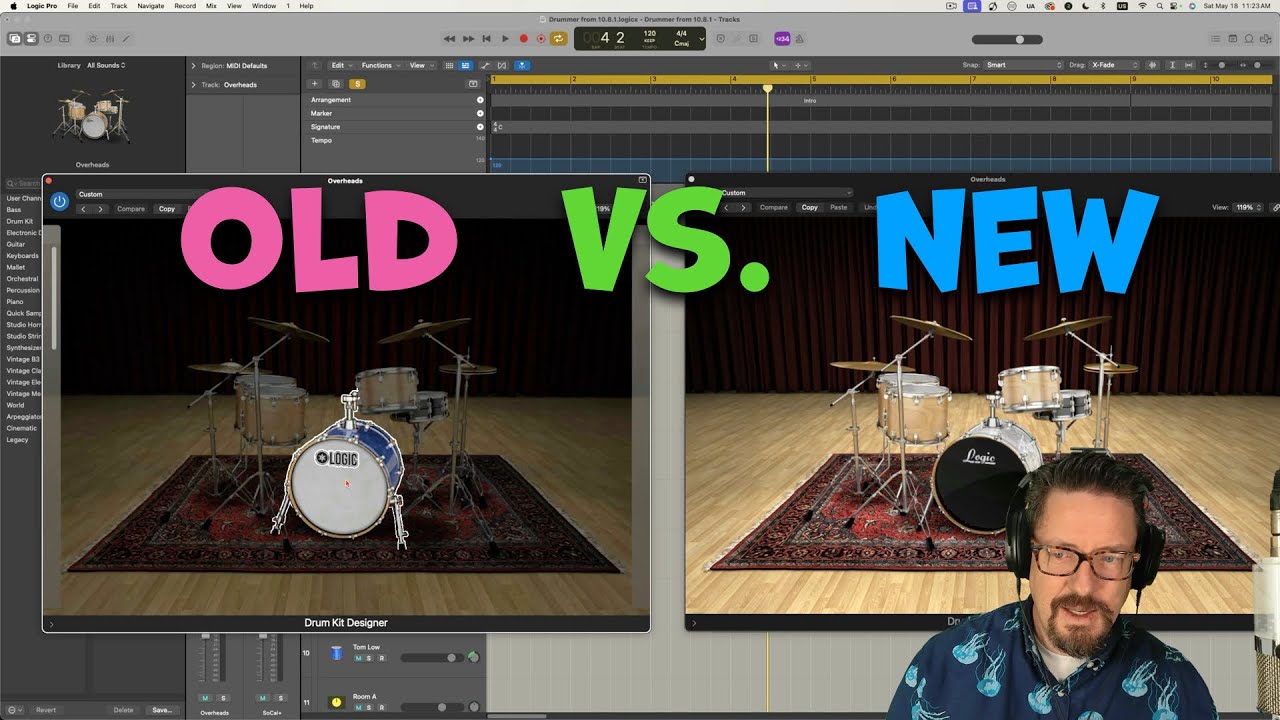Start playback with the Play button
The width and height of the screenshot is (1280, 720).
505,39
